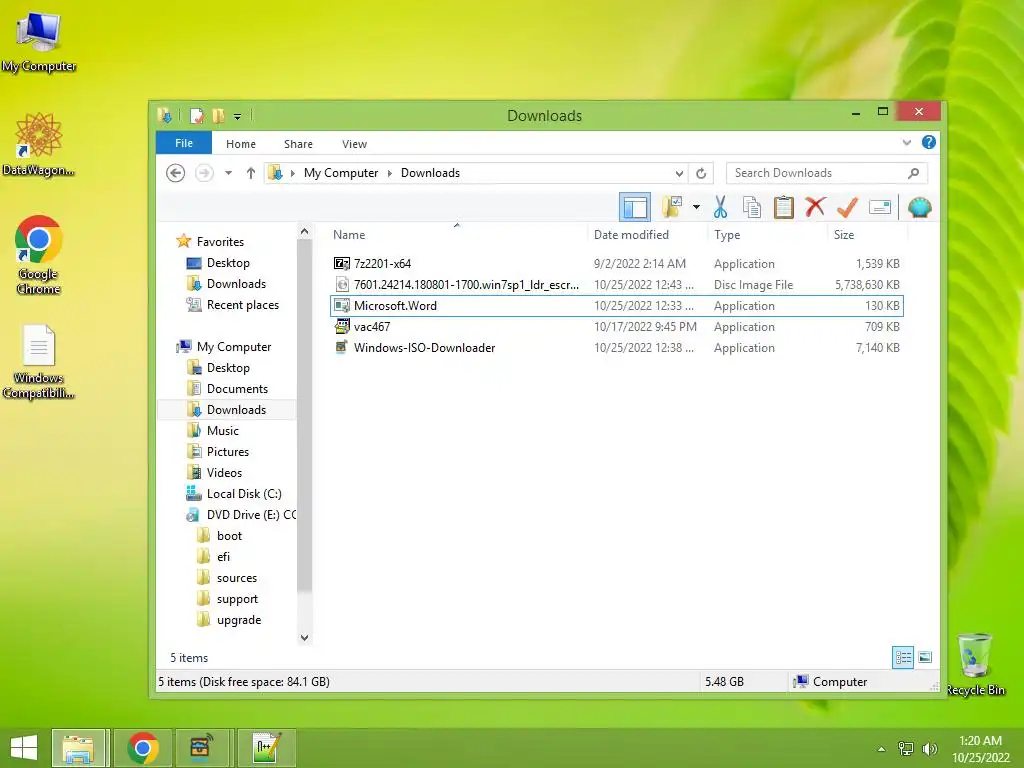Click navigation pane scroll down arrow

(304, 637)
